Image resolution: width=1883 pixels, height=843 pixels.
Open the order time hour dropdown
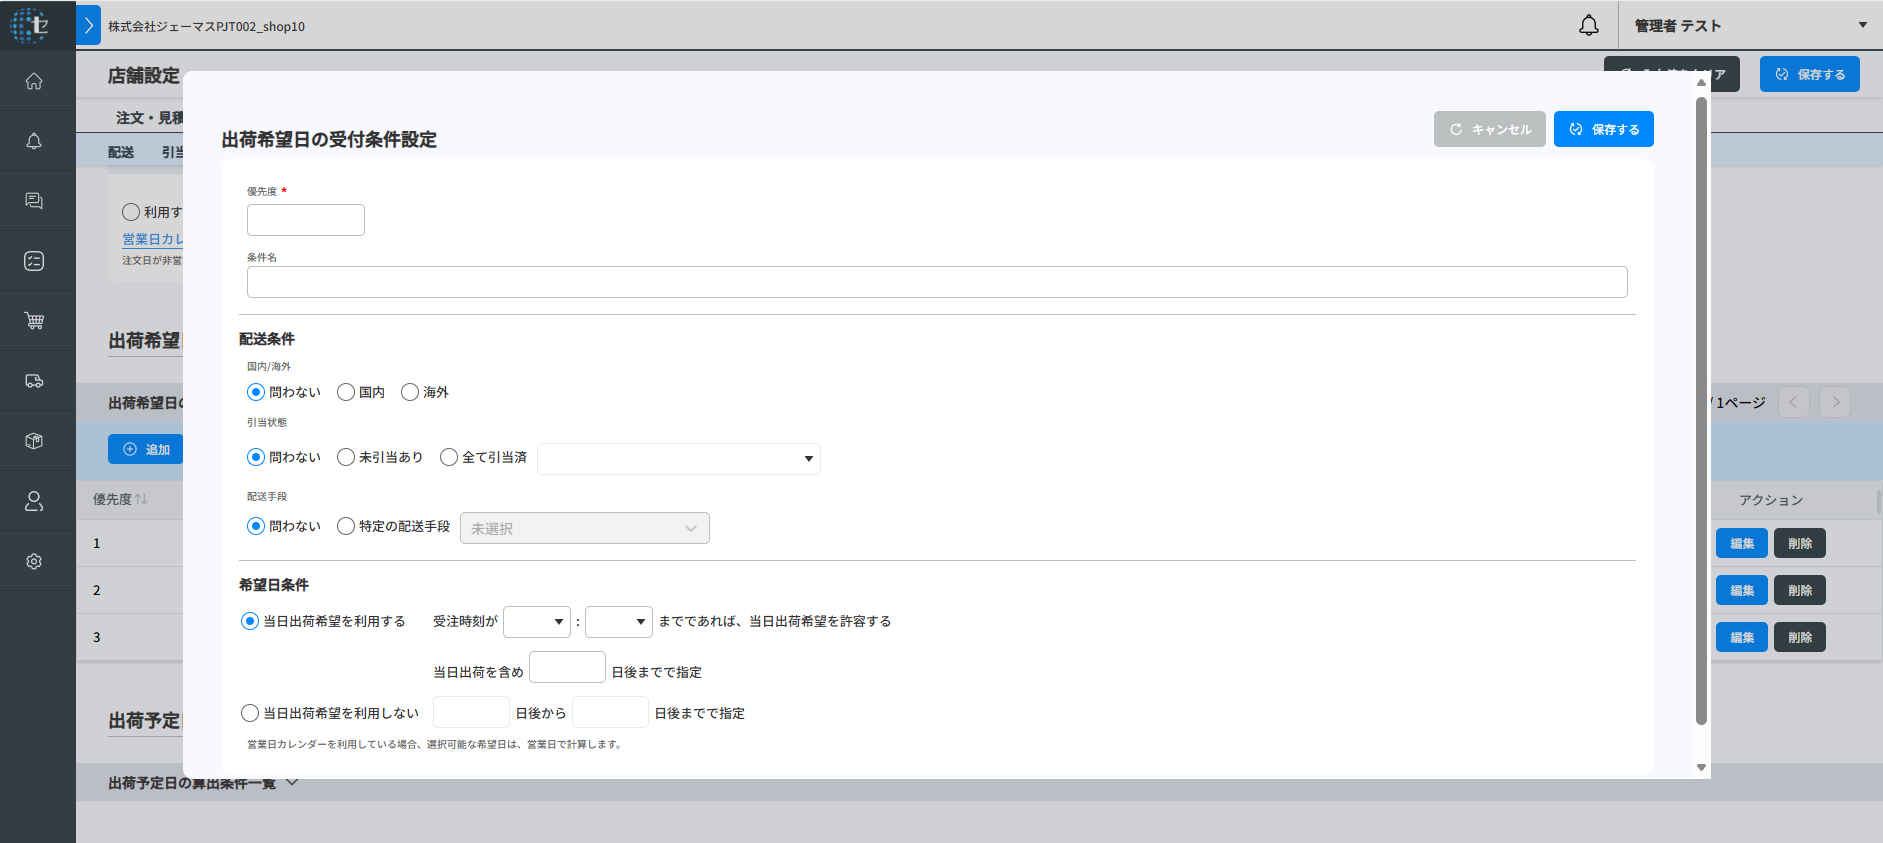[537, 622]
